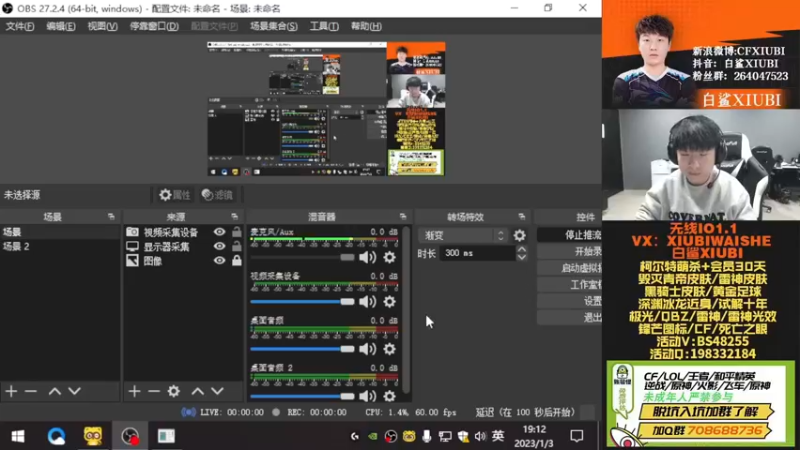Image resolution: width=800 pixels, height=450 pixels.
Task: Mute the 桌面音频 channel
Action: 367,349
